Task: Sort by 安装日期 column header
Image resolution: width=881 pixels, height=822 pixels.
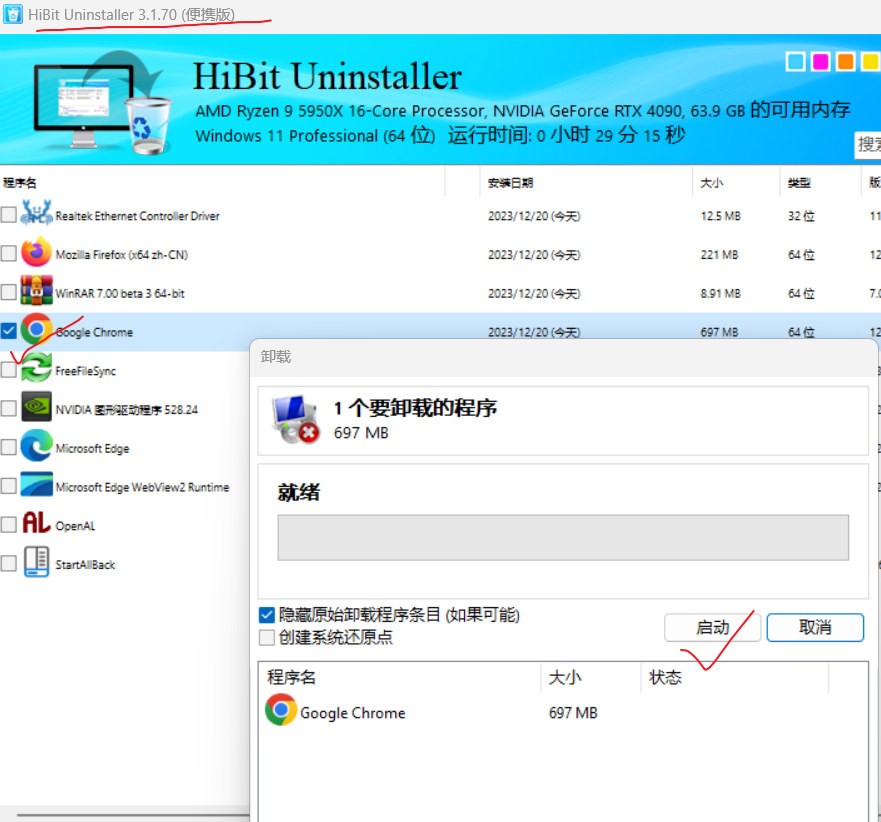Action: (511, 183)
